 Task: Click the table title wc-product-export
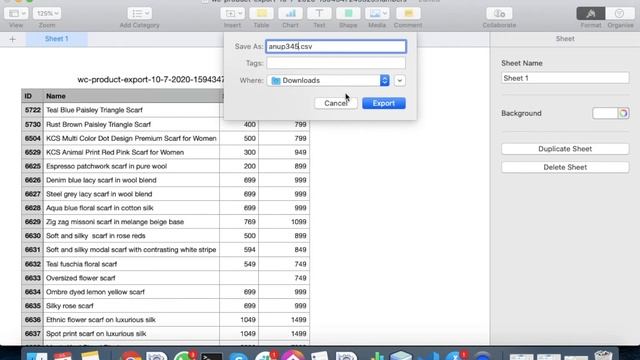pyautogui.click(x=151, y=80)
